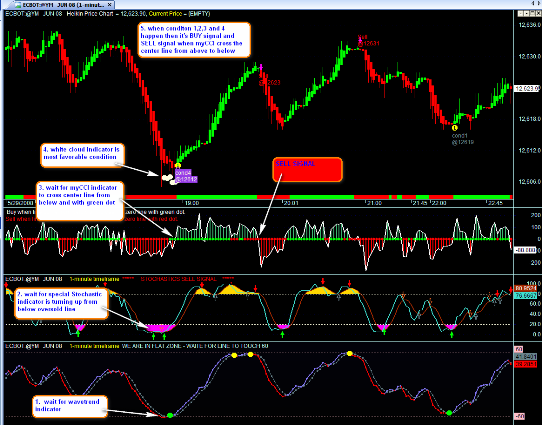The height and width of the screenshot is (425, 542).
Task: Click the yellow L marker above cond1
Action: pos(455,128)
